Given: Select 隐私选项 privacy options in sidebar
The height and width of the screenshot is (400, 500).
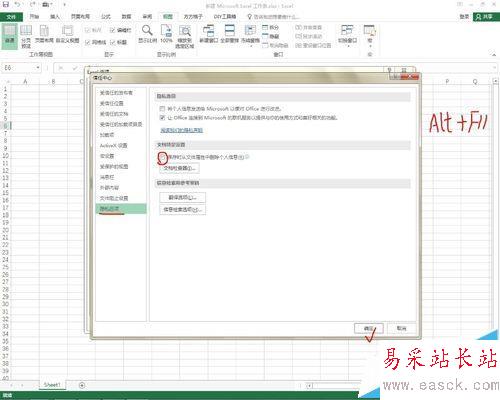Looking at the screenshot, I should click(x=121, y=209).
